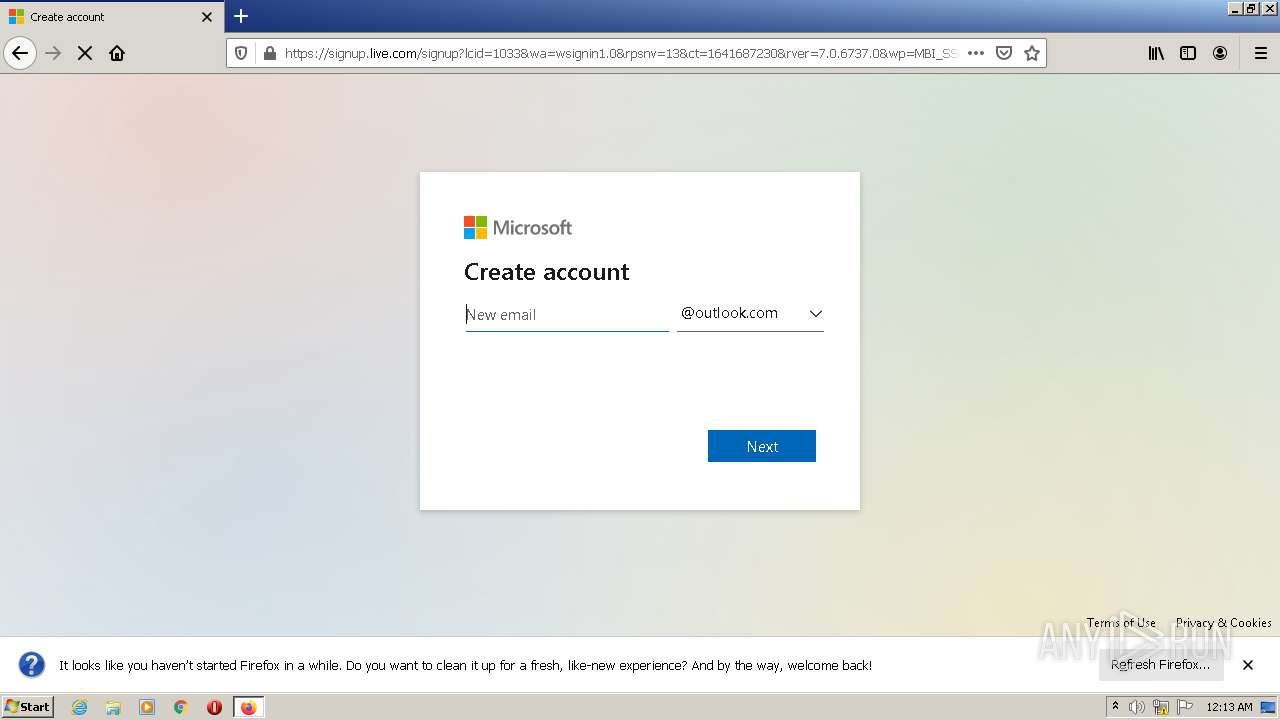The height and width of the screenshot is (720, 1280).
Task: Open the @outlook.com domain dropdown
Action: (750, 314)
